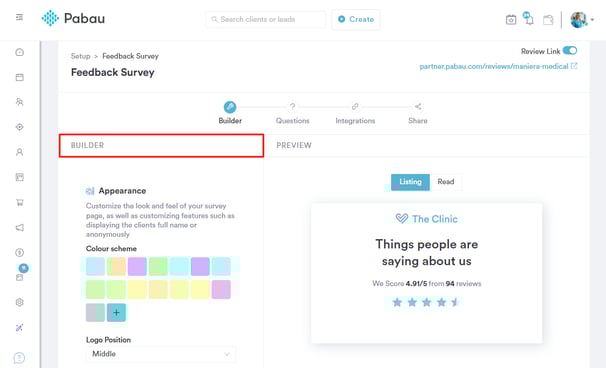This screenshot has width=606, height=368.
Task: Open the calendar icon in the sidebar
Action: (x=19, y=77)
